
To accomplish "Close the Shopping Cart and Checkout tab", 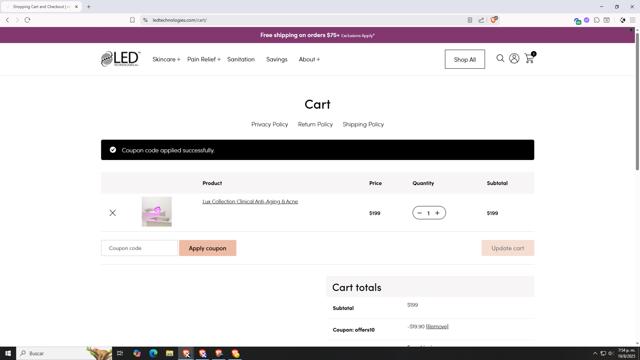I will coord(76,7).
